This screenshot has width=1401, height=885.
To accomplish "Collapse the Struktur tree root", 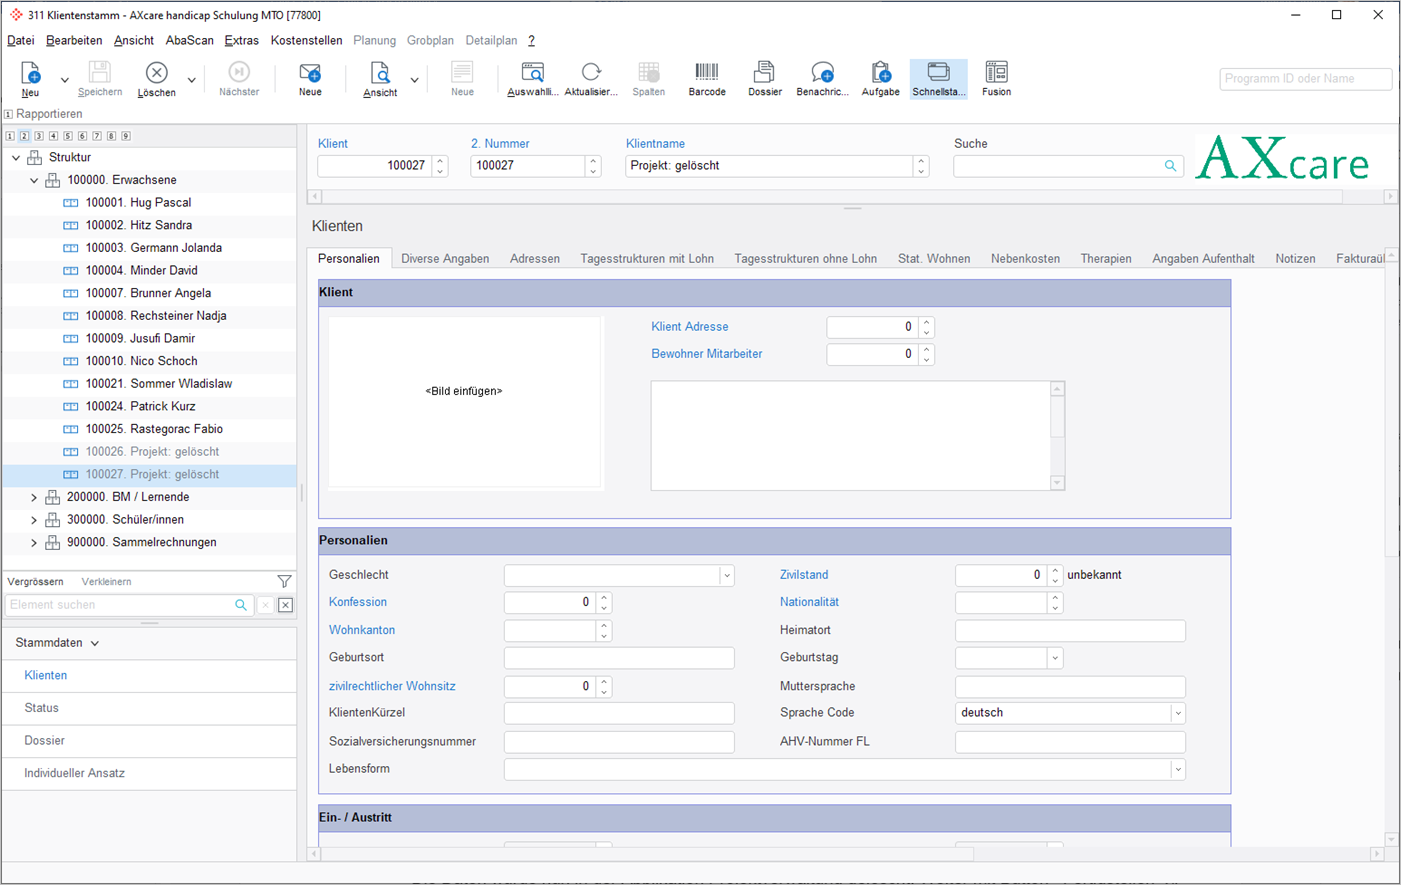I will tap(16, 158).
